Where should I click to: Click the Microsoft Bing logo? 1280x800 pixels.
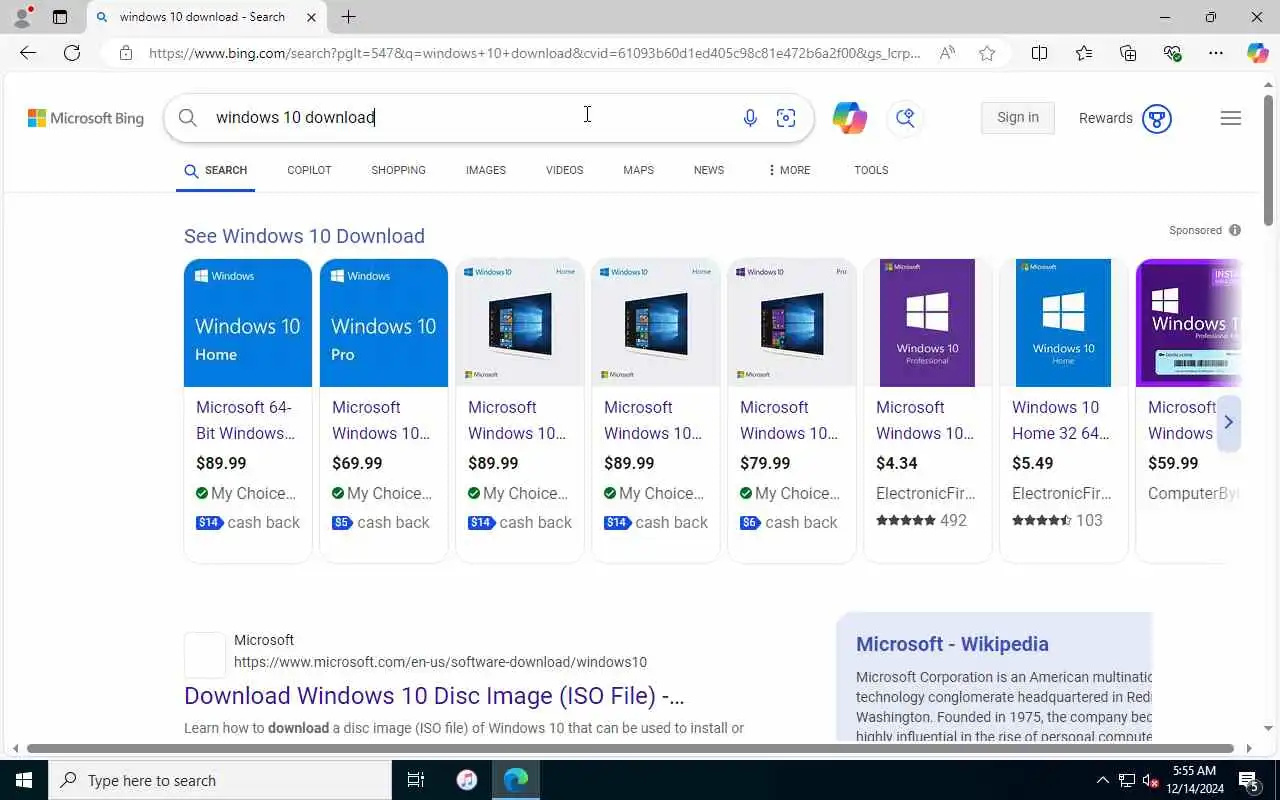86,118
